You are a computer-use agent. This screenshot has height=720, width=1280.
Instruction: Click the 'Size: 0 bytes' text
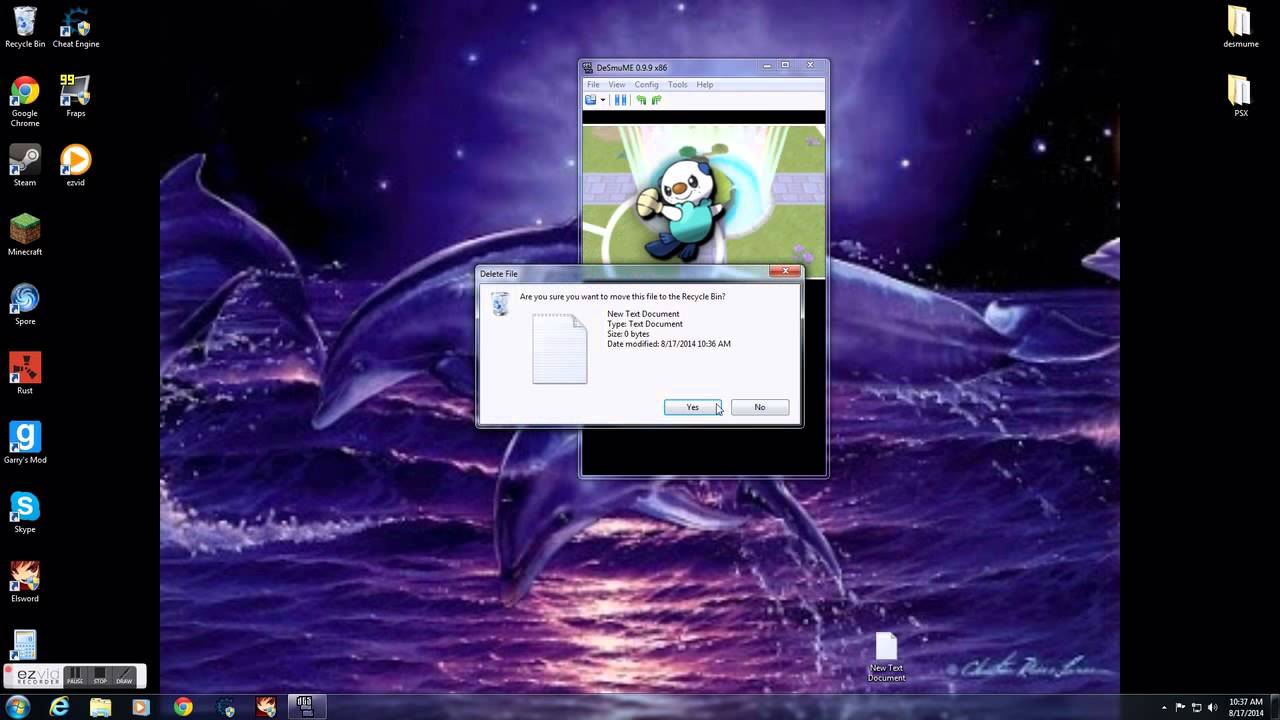tap(628, 334)
